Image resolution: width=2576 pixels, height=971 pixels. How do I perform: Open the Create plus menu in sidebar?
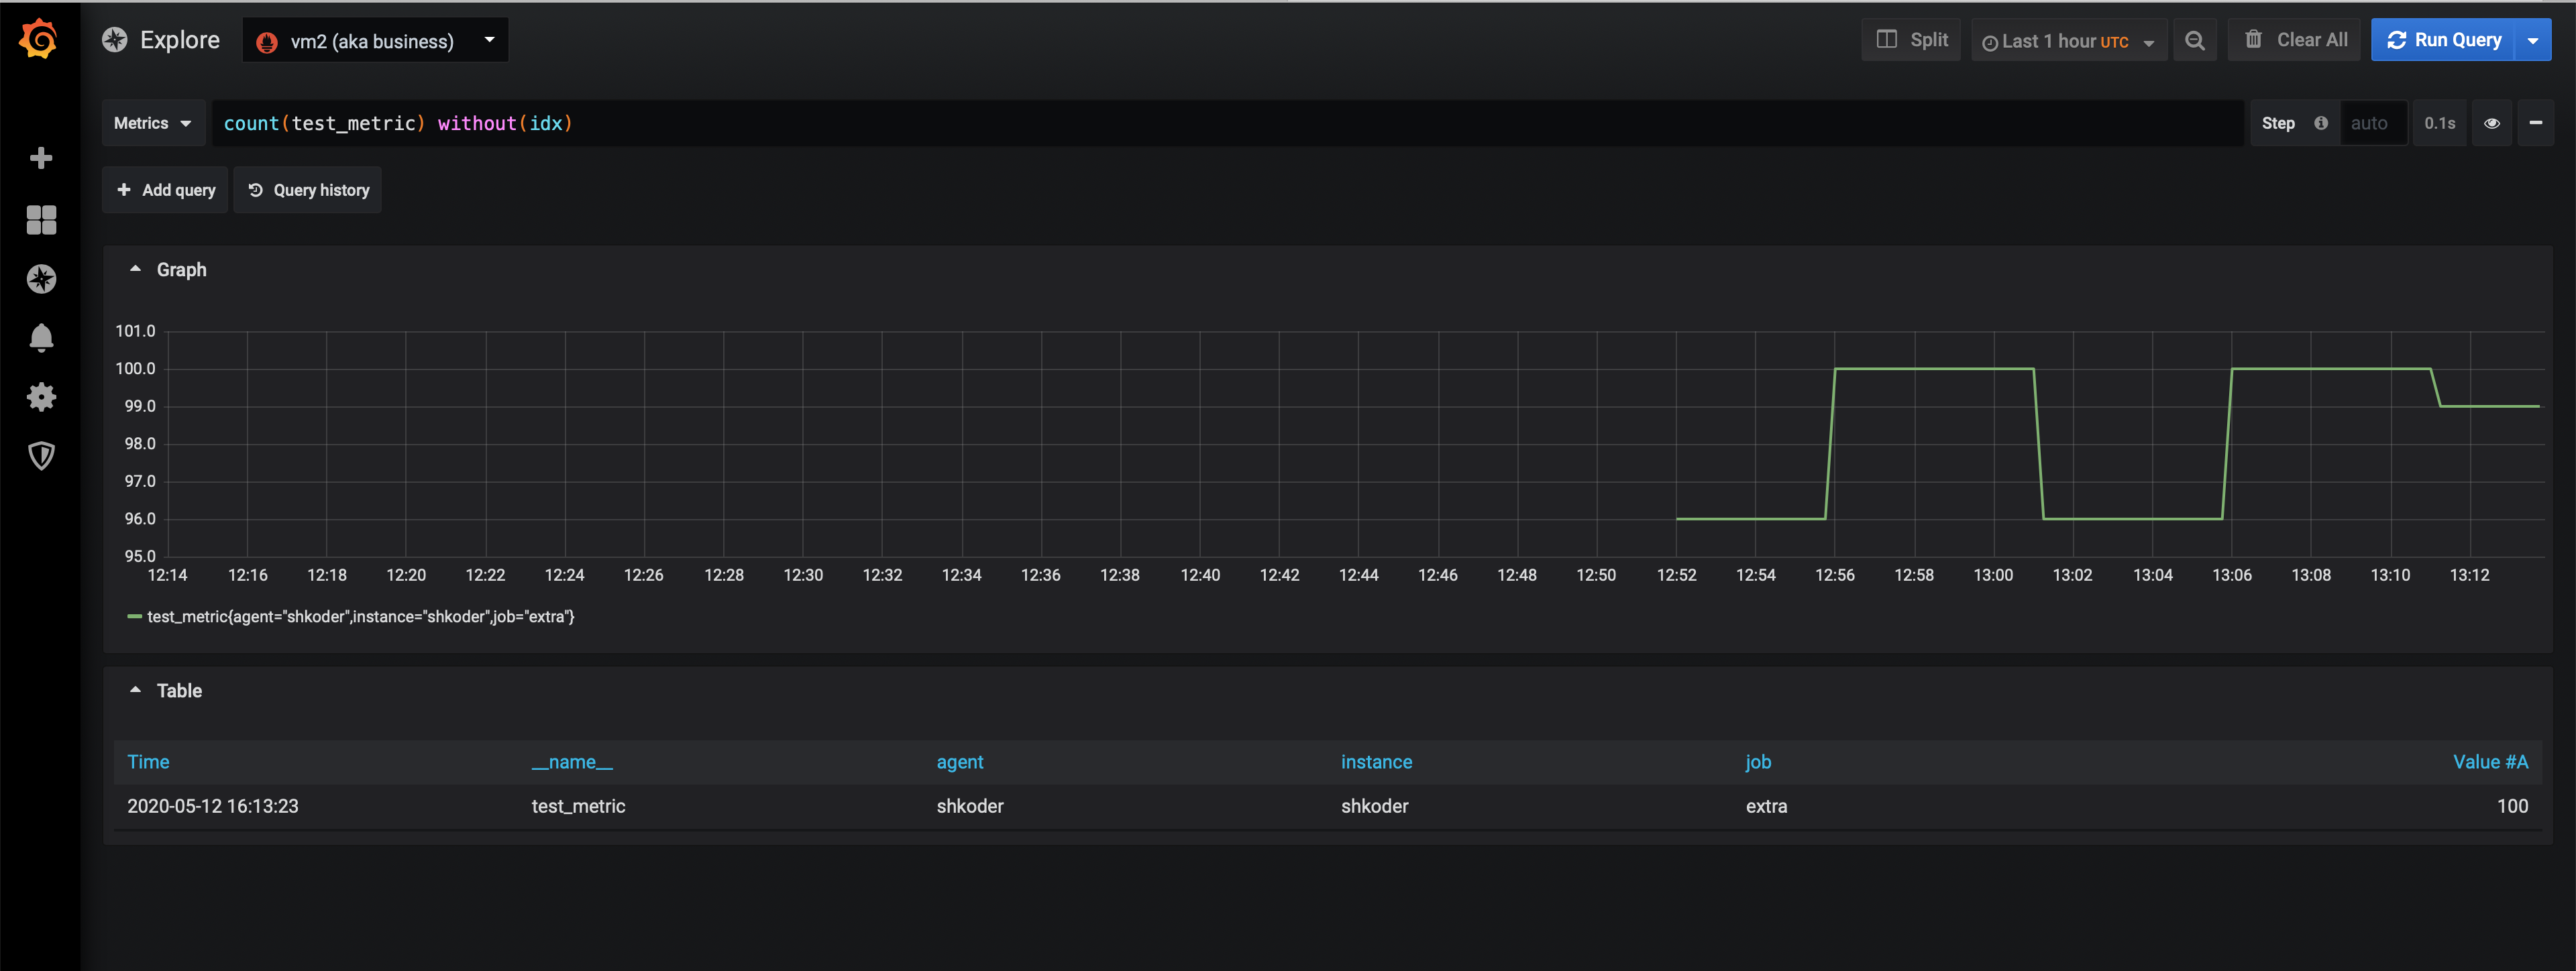click(41, 158)
